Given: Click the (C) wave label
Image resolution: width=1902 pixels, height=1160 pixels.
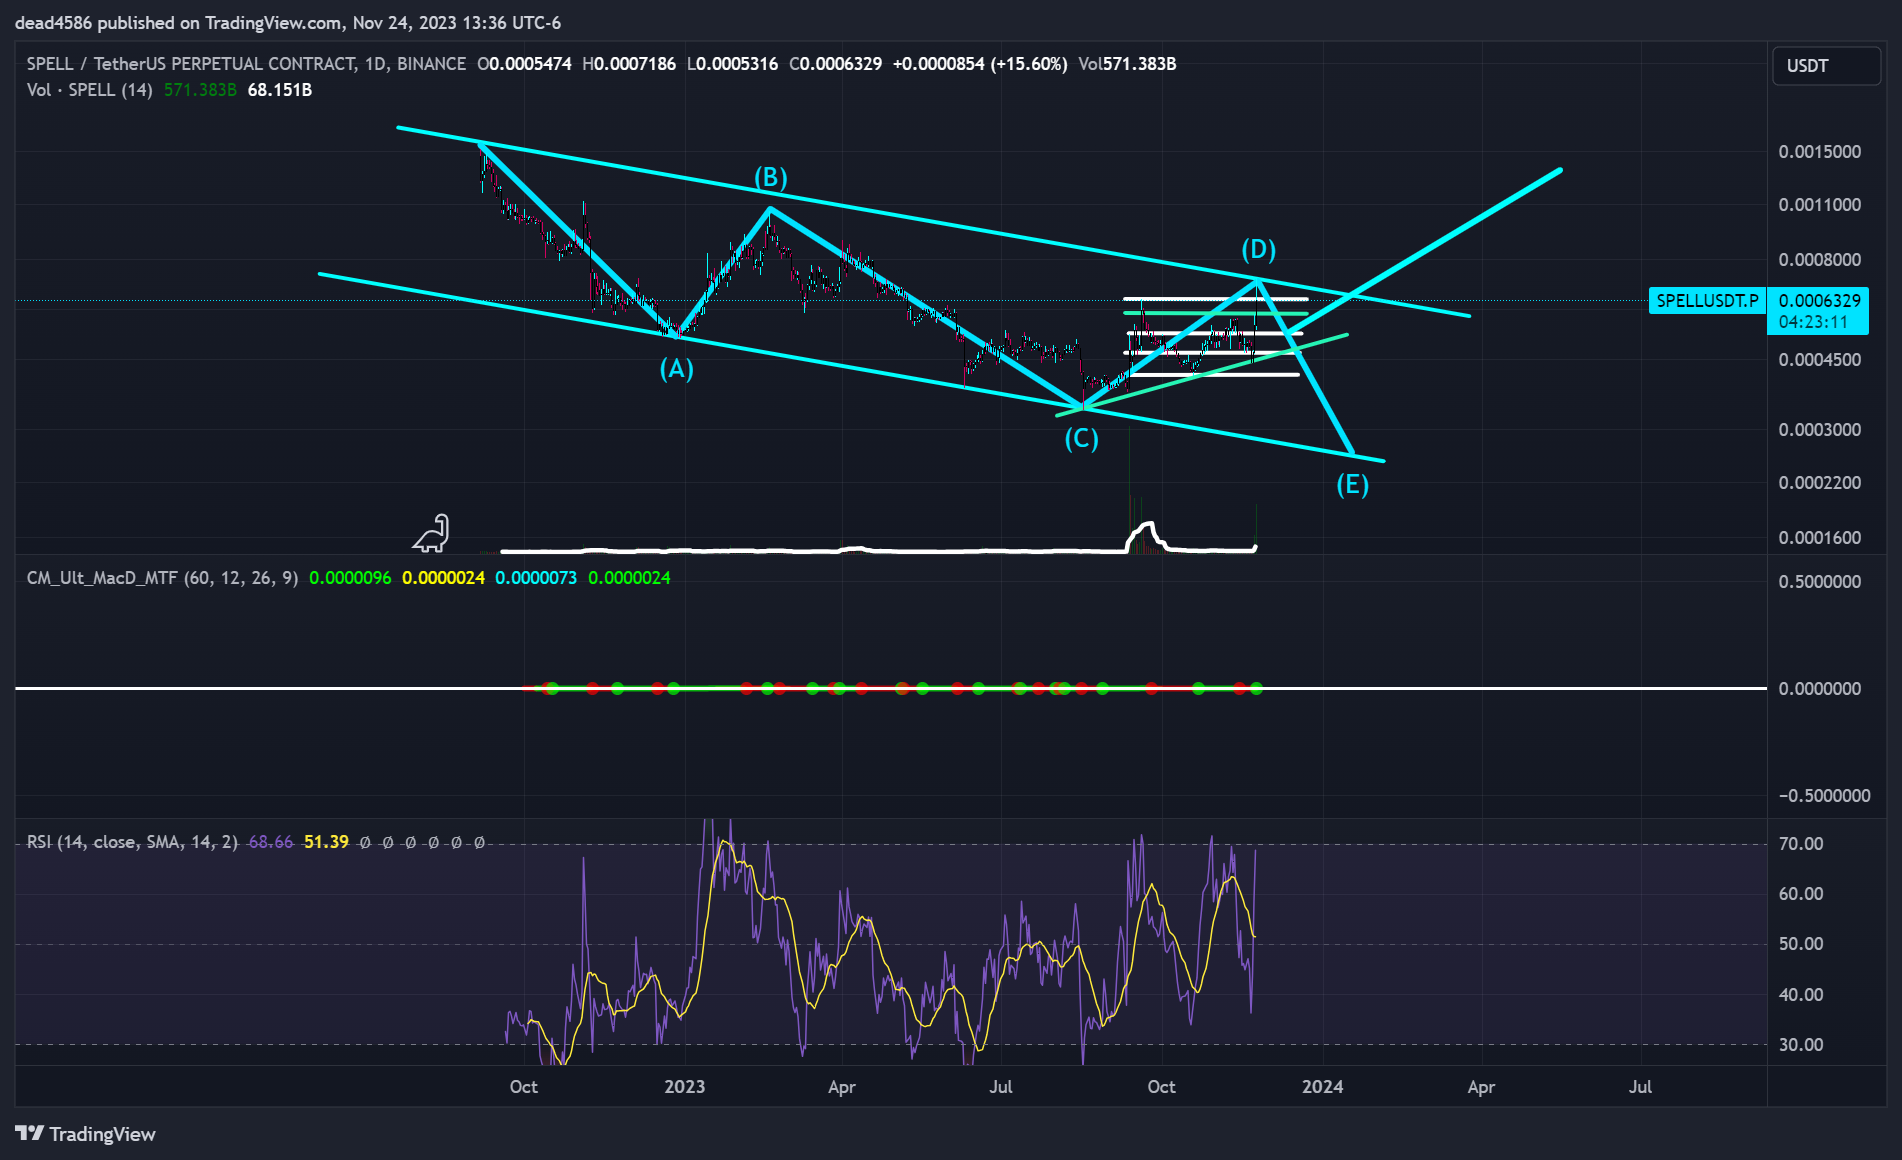Looking at the screenshot, I should pyautogui.click(x=1081, y=438).
